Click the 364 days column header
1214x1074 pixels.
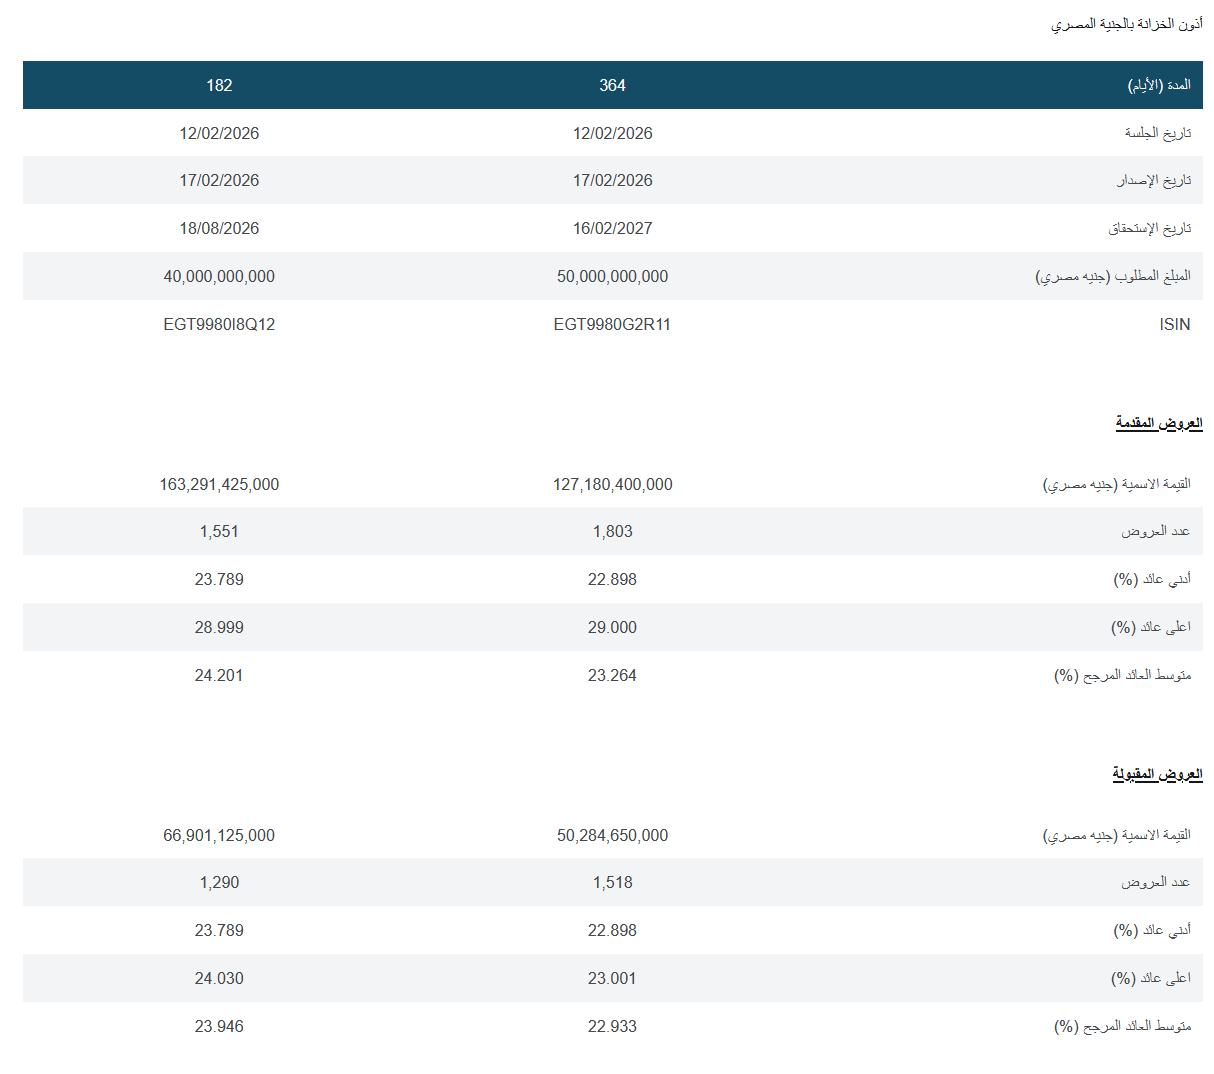click(x=612, y=85)
